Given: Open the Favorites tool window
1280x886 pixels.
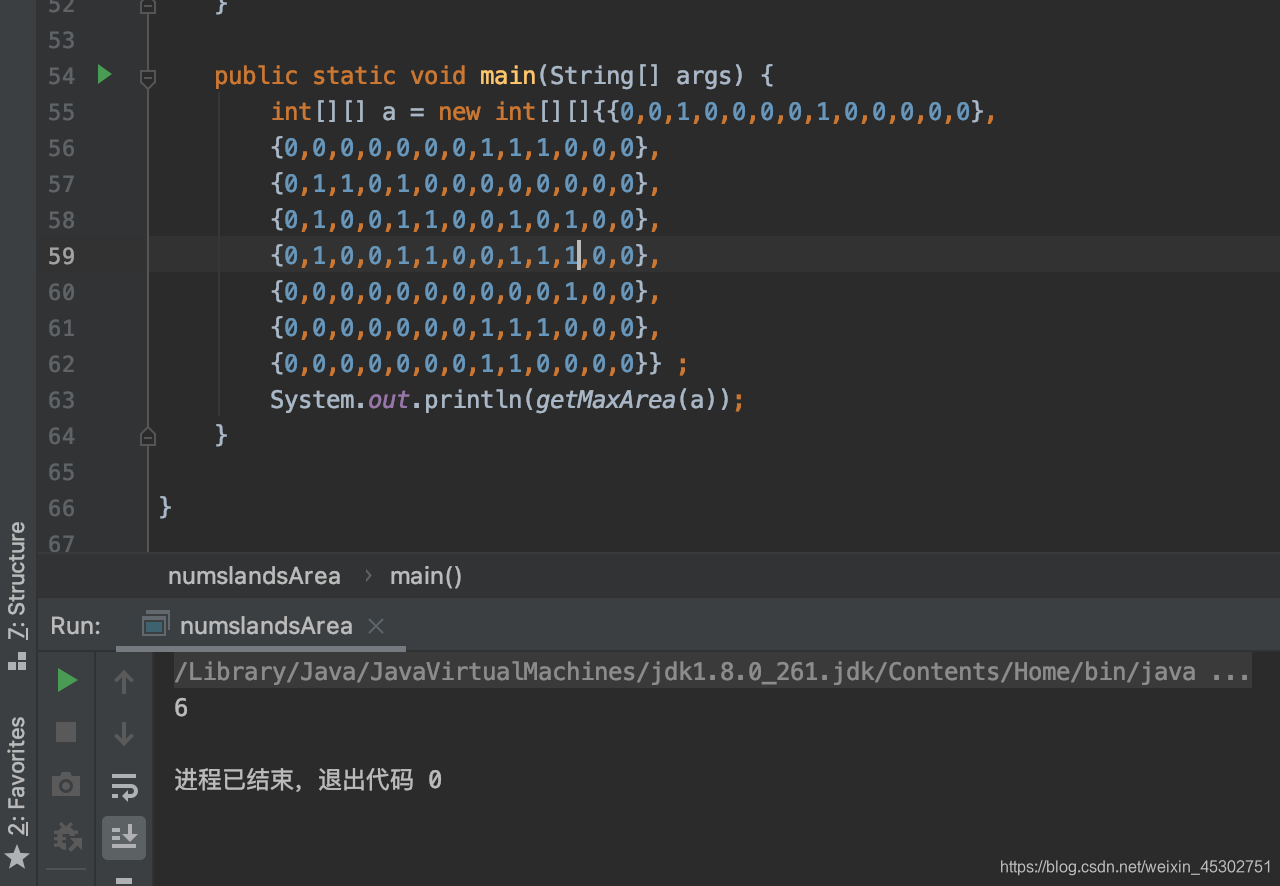Looking at the screenshot, I should [x=18, y=790].
